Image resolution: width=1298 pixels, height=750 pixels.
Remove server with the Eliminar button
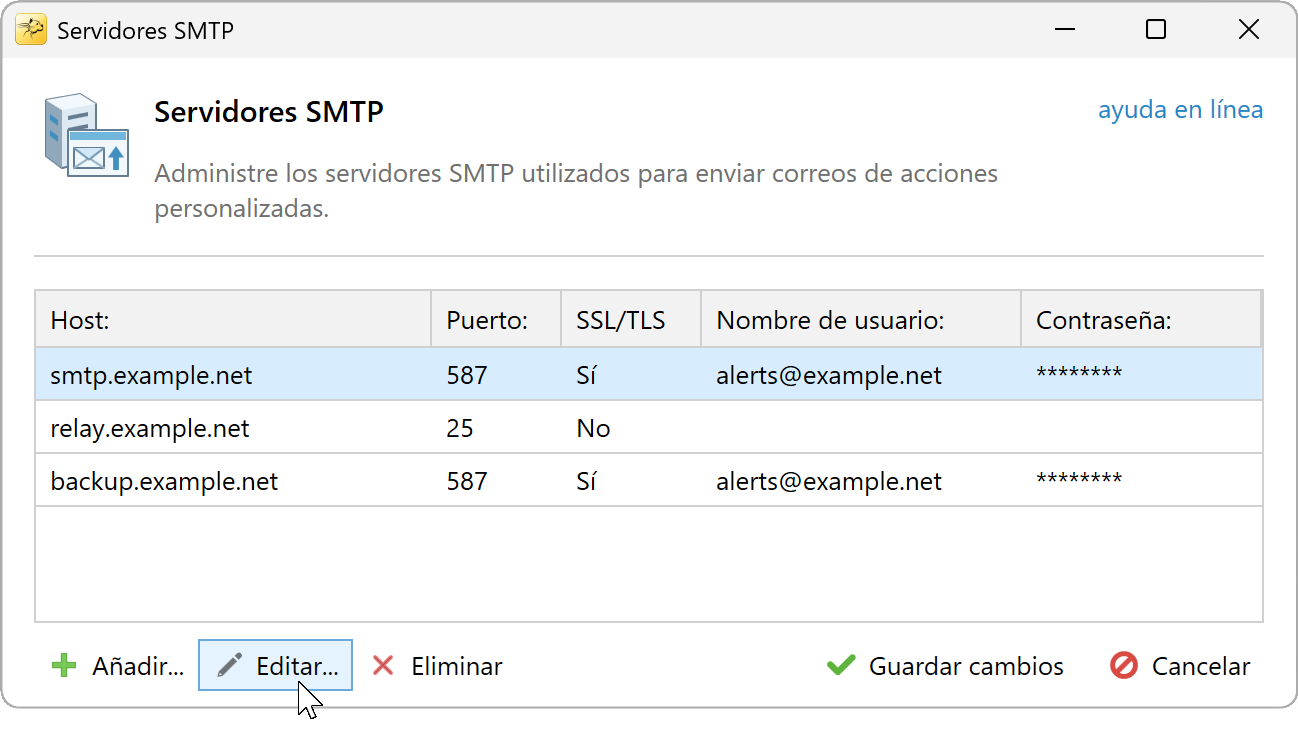(437, 666)
